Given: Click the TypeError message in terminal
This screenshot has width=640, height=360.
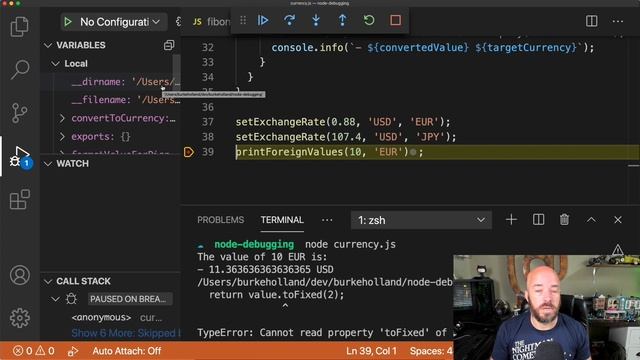Looking at the screenshot, I should 322,333.
